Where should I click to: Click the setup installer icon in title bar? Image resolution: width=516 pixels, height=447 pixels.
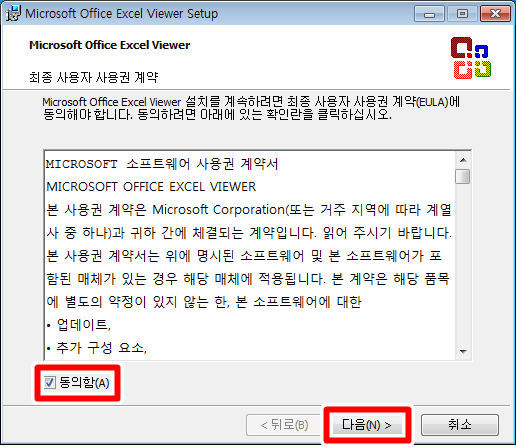(x=13, y=14)
